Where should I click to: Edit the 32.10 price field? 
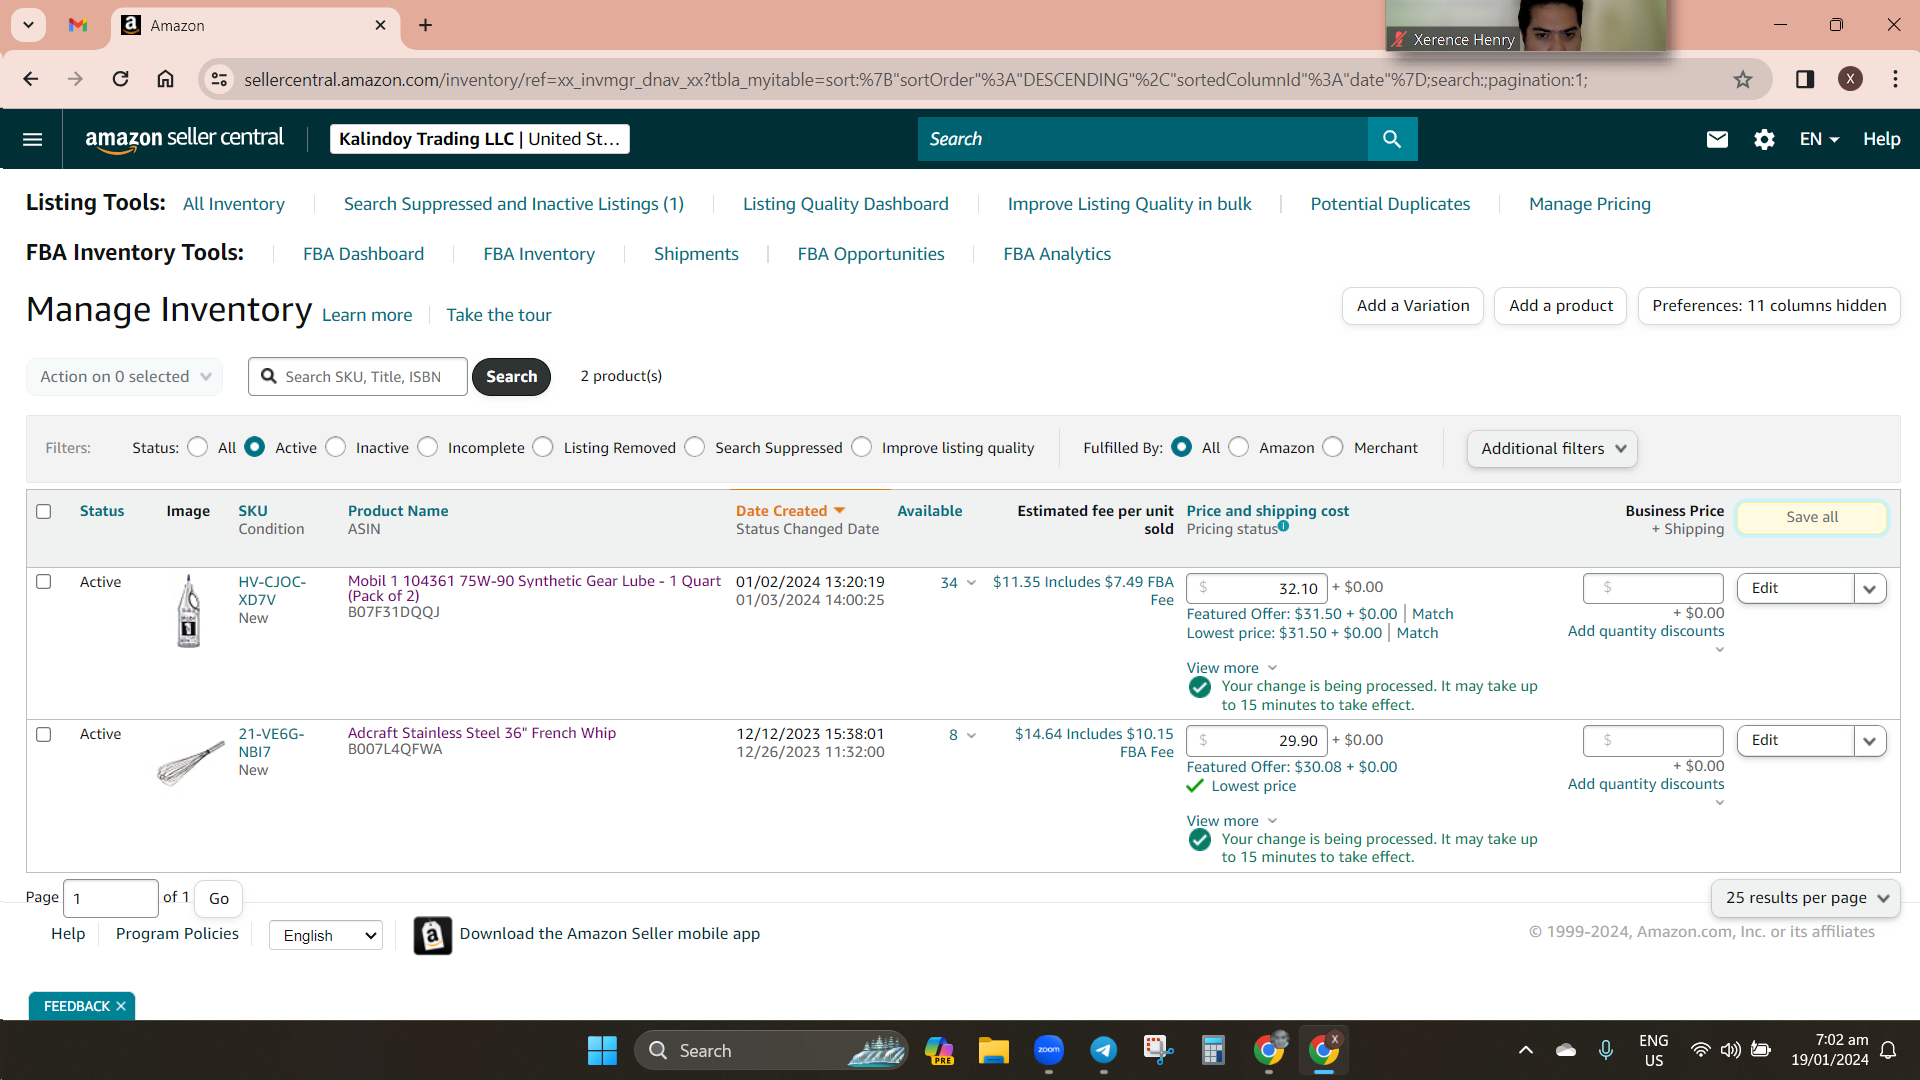coord(1257,589)
